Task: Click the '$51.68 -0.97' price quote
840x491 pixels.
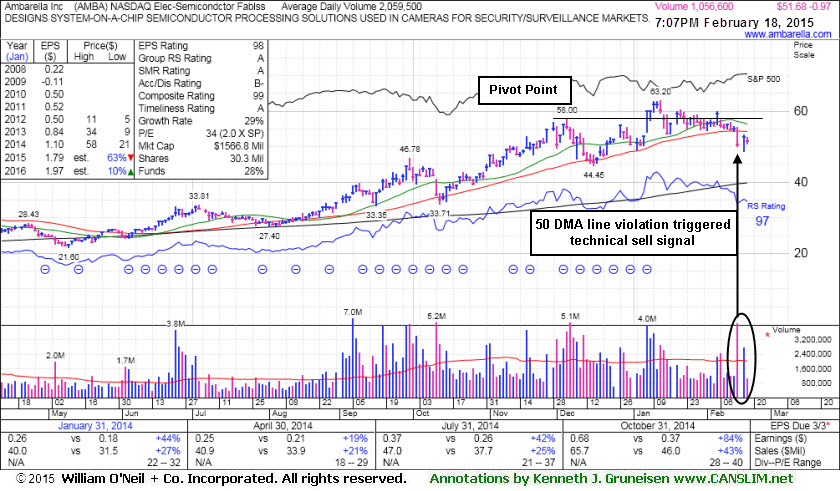Action: 804,7
